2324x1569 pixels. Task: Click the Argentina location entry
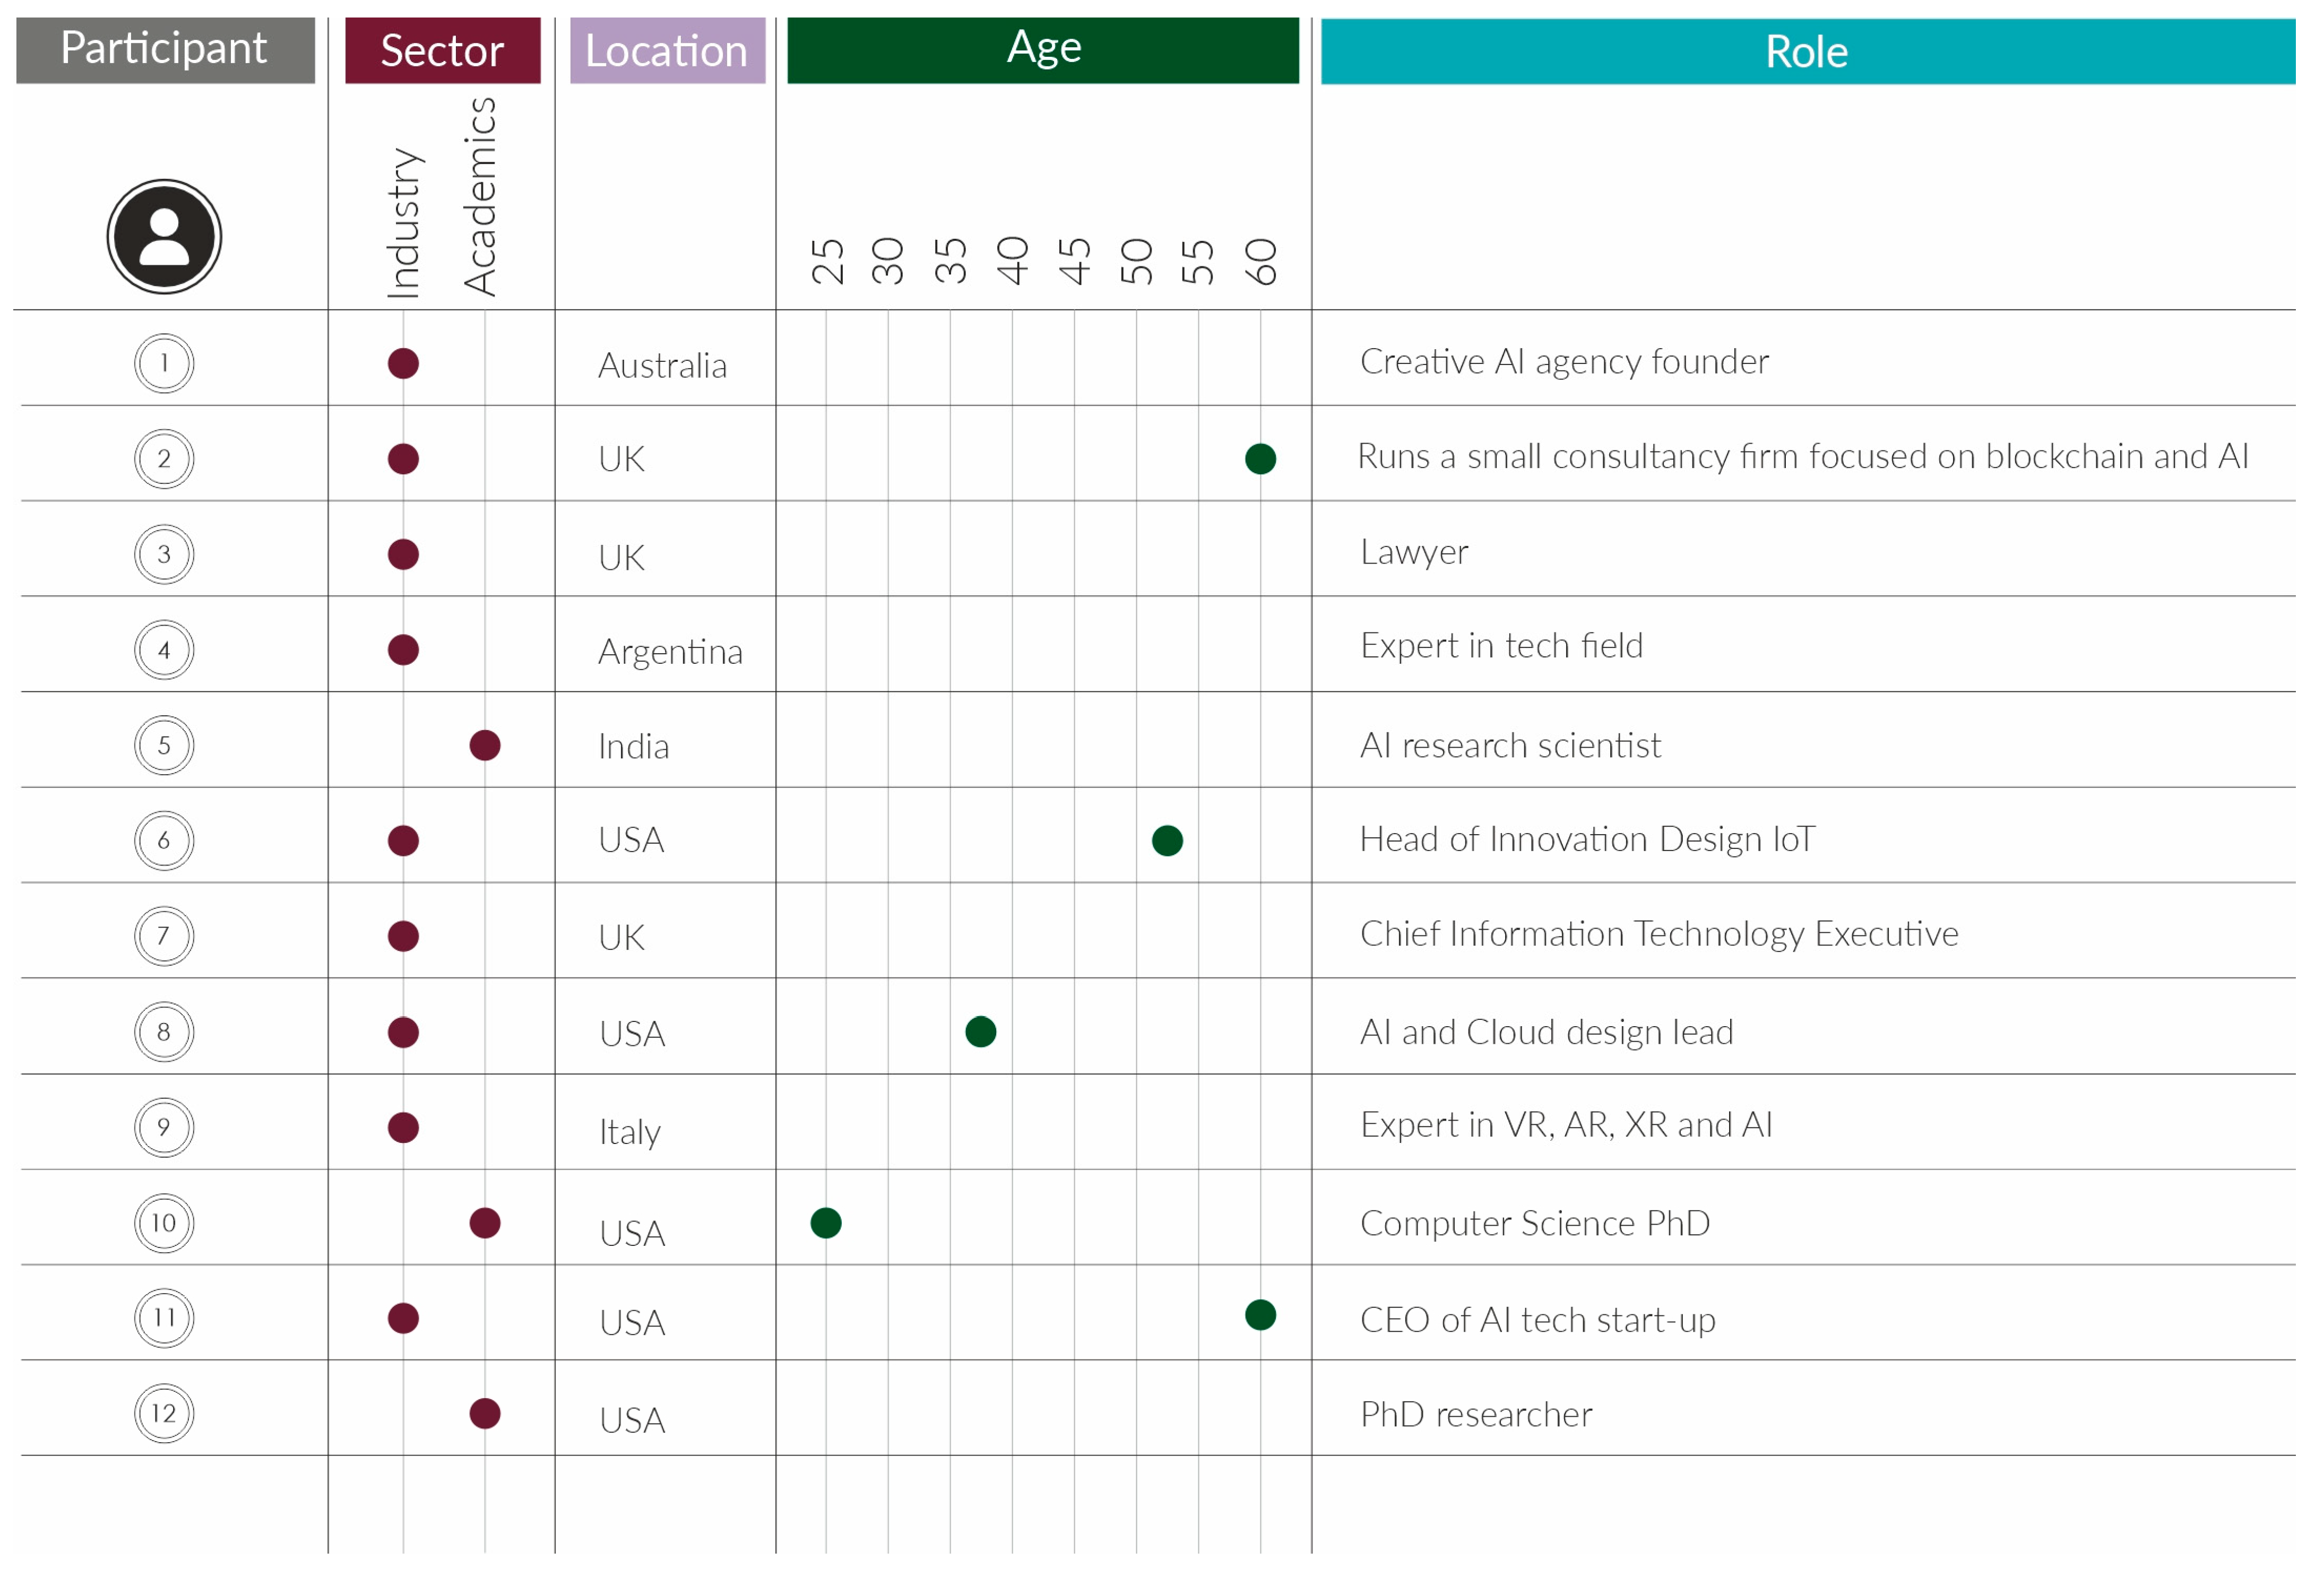[670, 652]
